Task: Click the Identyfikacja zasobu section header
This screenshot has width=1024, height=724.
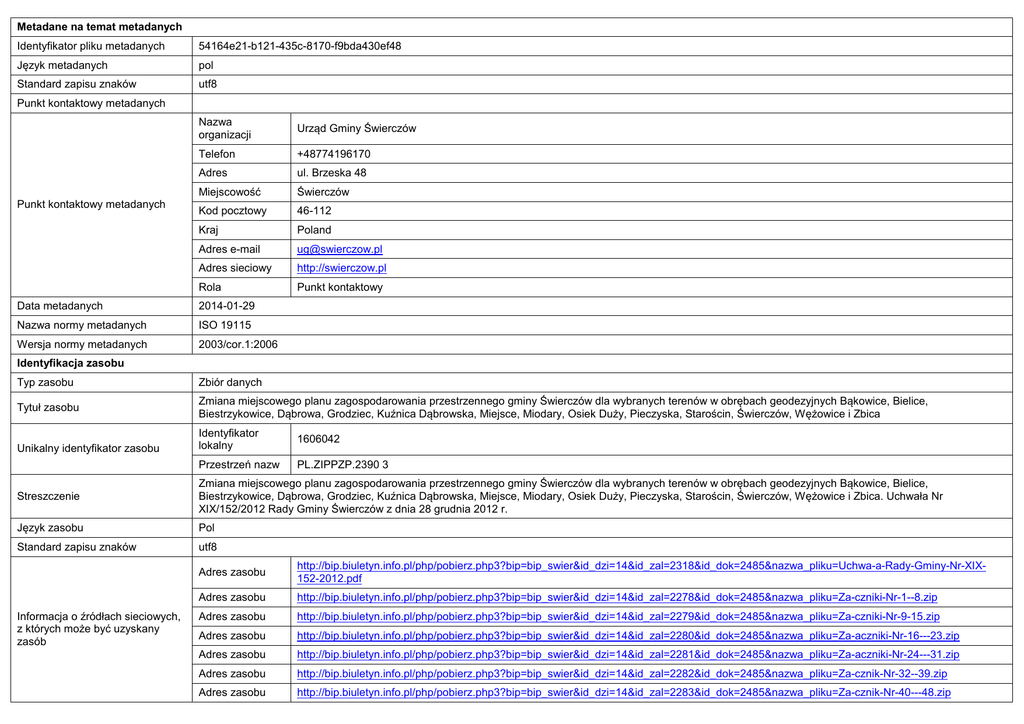Action: point(70,363)
